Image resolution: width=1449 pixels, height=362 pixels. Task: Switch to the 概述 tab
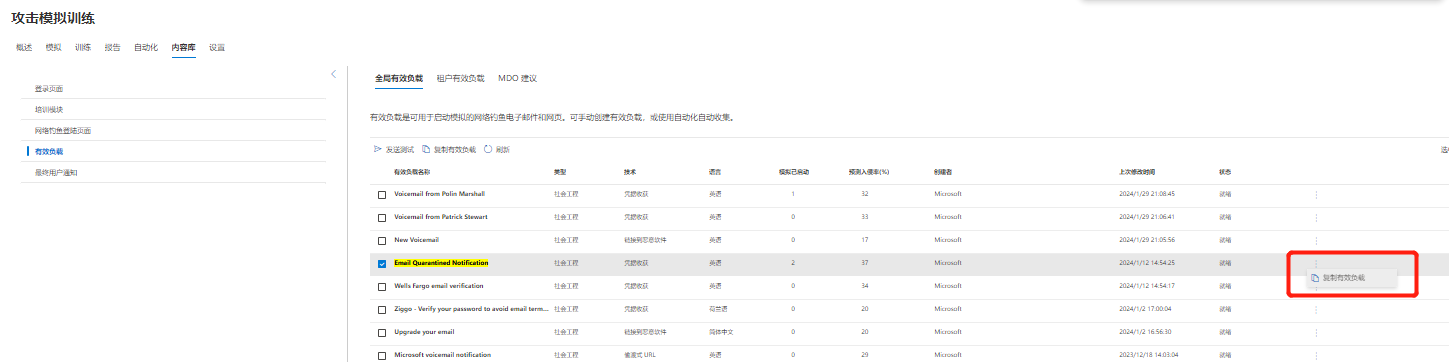tap(25, 47)
